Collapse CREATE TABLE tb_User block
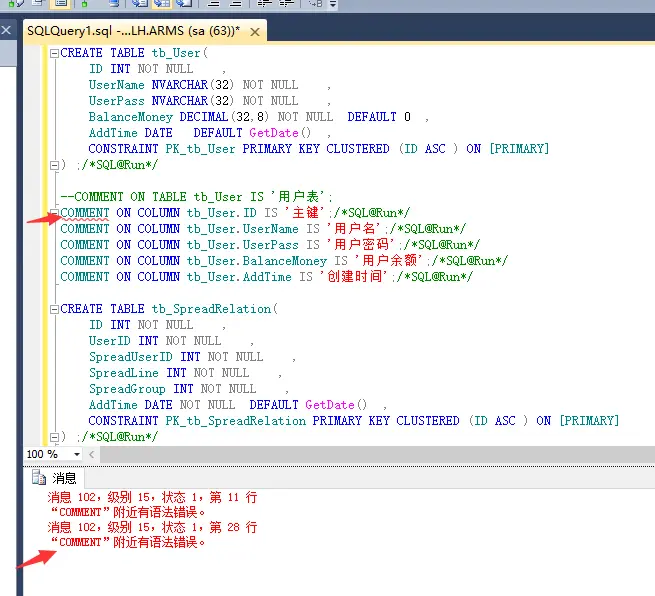Viewport: 655px width, 596px height. click(54, 53)
